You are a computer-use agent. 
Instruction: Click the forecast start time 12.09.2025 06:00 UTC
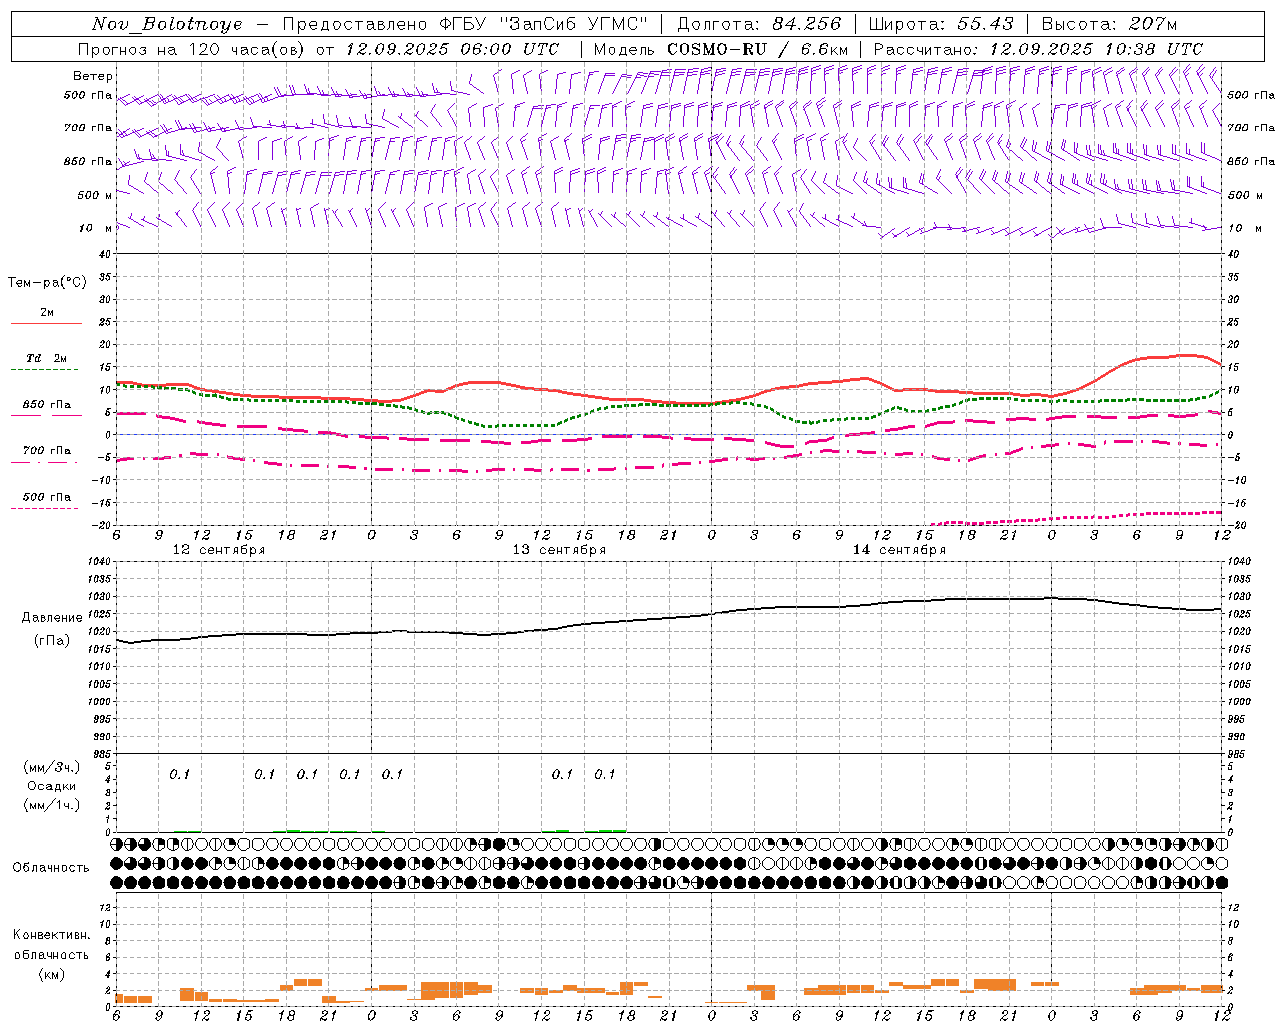[x=452, y=49]
